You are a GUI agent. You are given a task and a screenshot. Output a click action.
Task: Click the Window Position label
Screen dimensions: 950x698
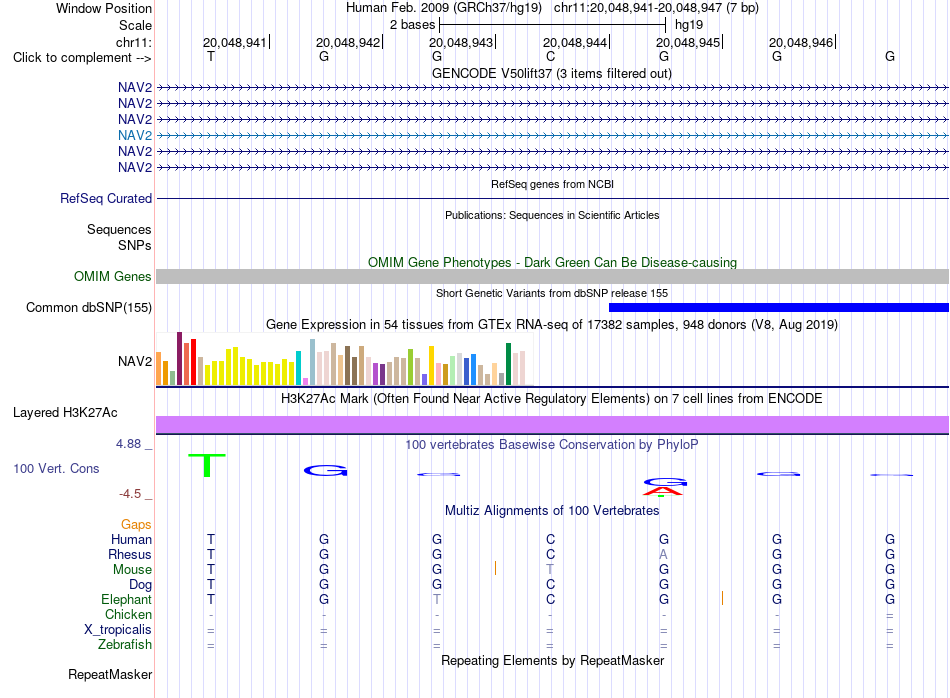pos(104,8)
